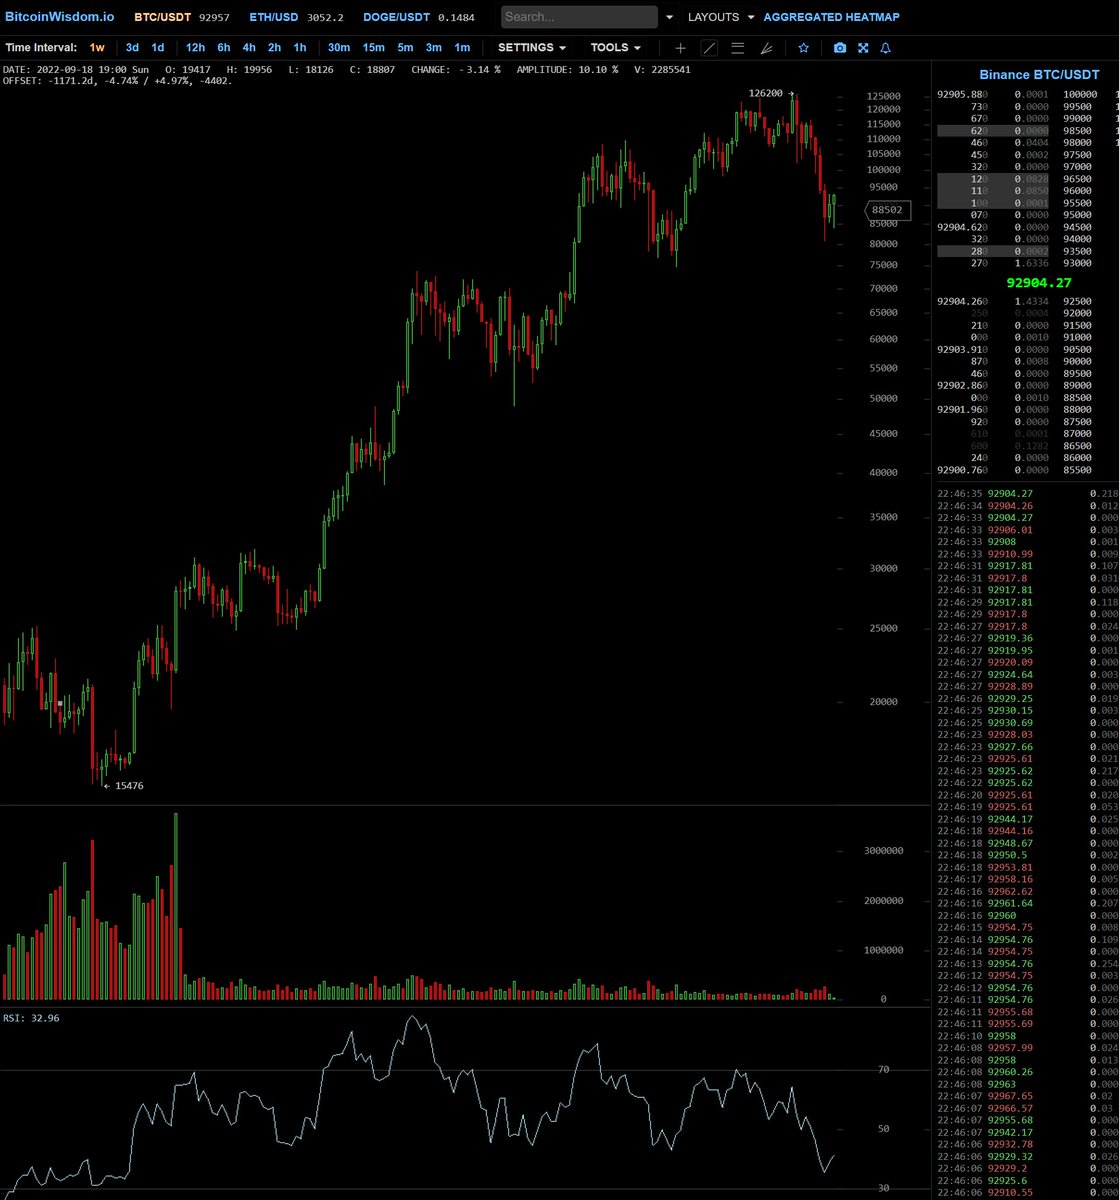Open the TOOLS dropdown menu
Screen dimensions: 1119x1200
coord(616,47)
